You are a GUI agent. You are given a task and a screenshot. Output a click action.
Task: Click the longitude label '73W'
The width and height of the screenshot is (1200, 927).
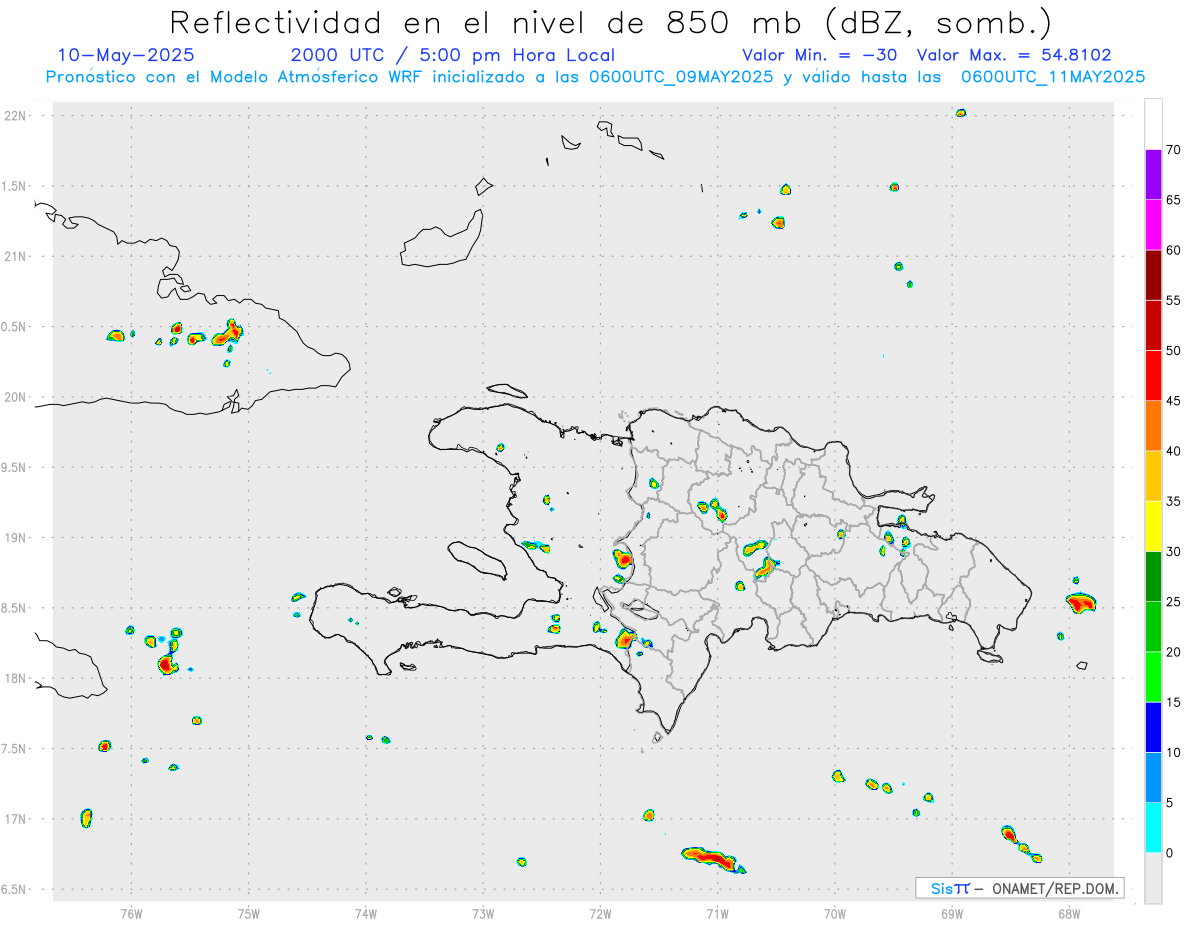coord(483,913)
